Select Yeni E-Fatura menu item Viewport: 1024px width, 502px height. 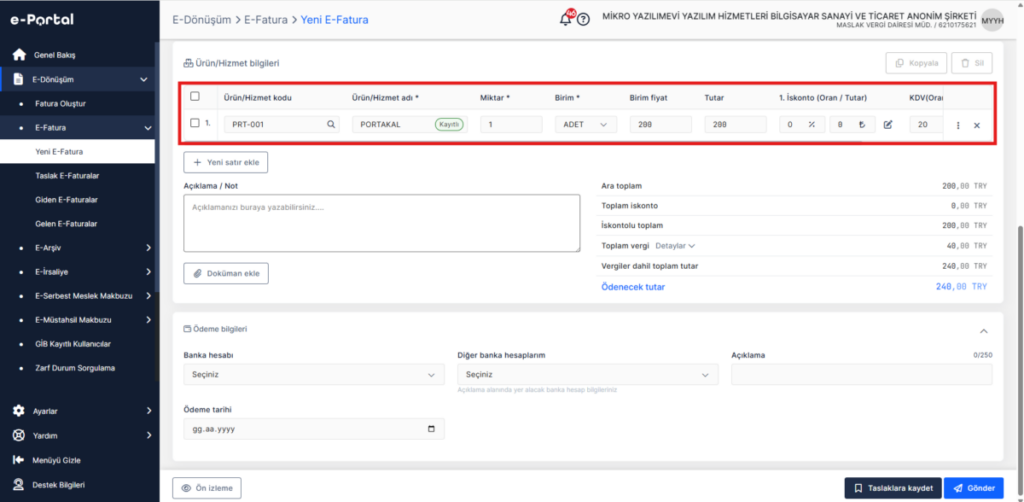pyautogui.click(x=77, y=151)
